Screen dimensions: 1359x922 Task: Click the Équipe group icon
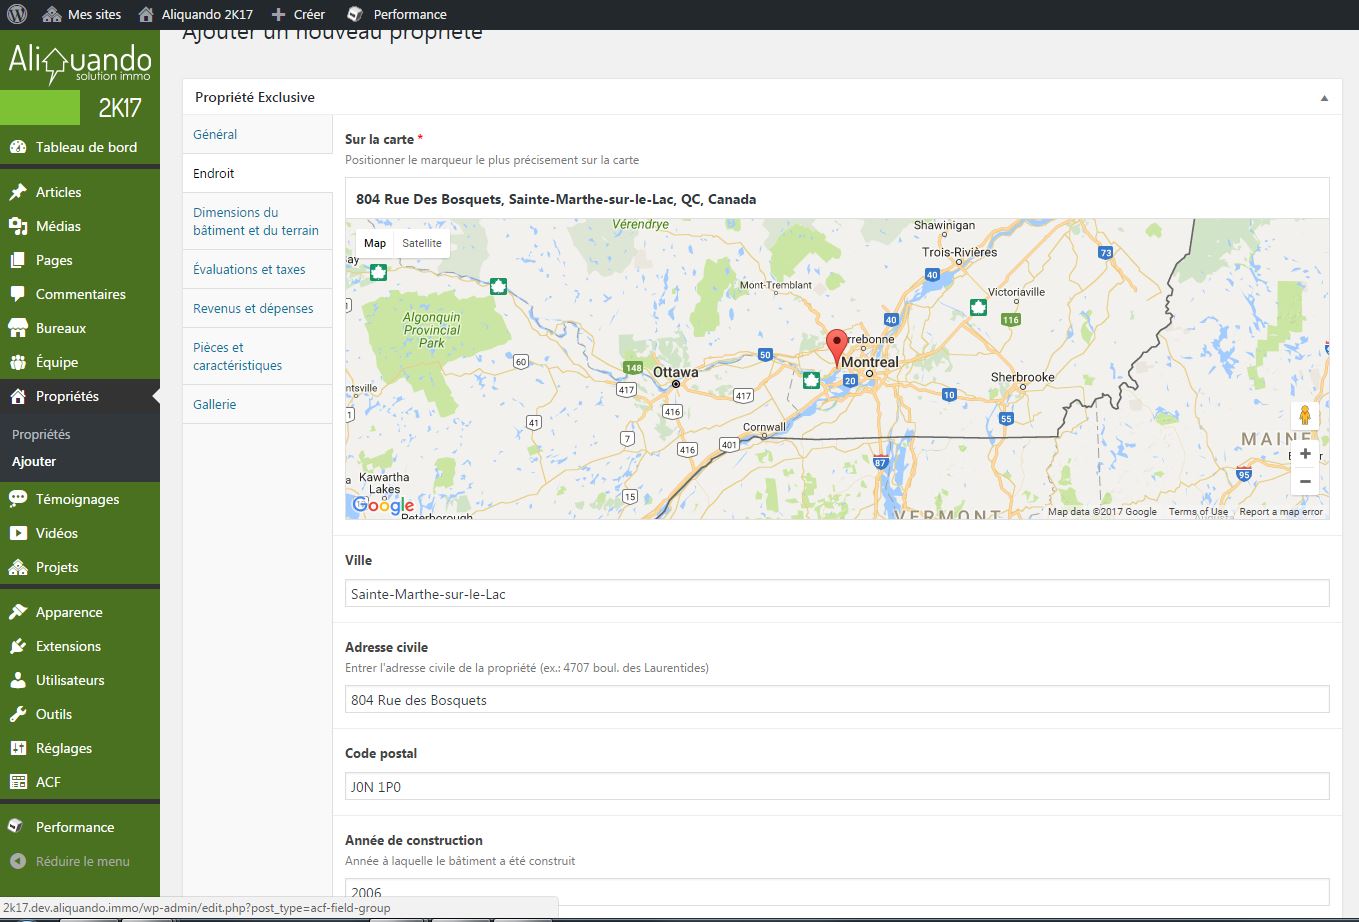[x=18, y=362]
